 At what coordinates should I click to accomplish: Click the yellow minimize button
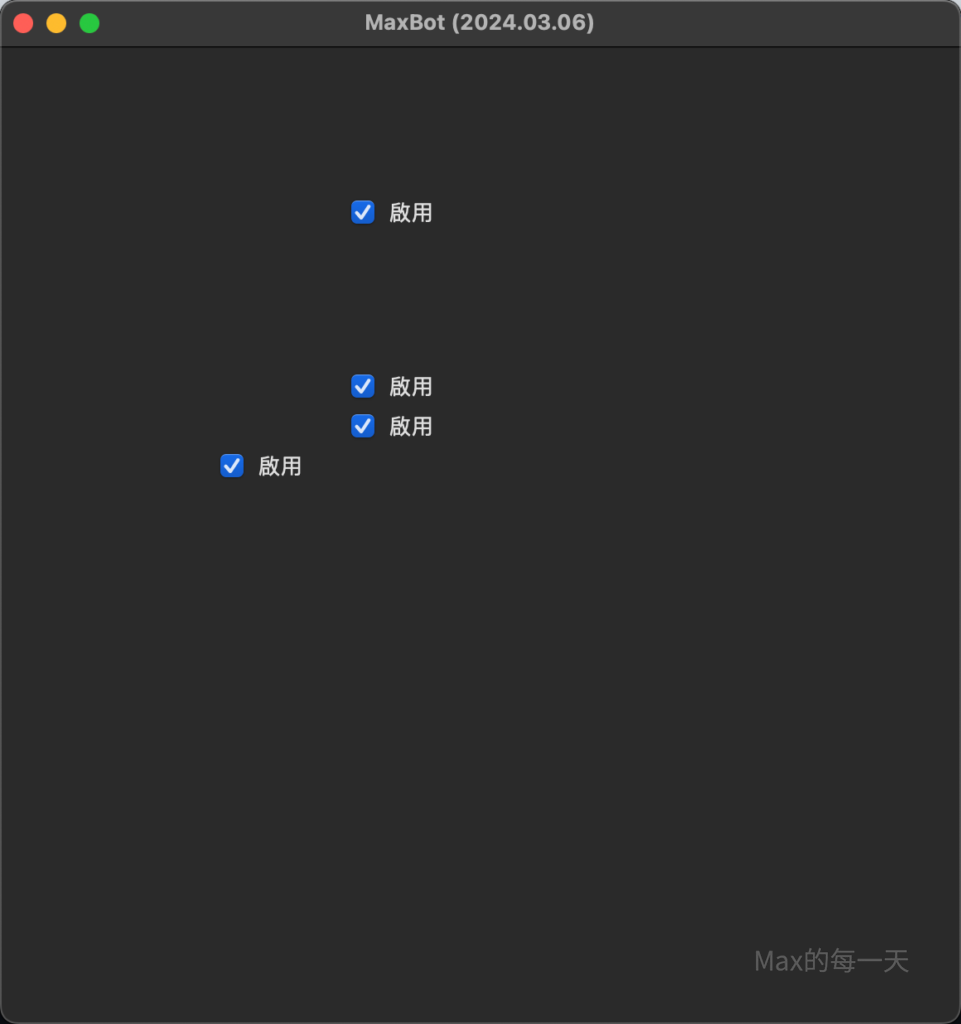56,22
